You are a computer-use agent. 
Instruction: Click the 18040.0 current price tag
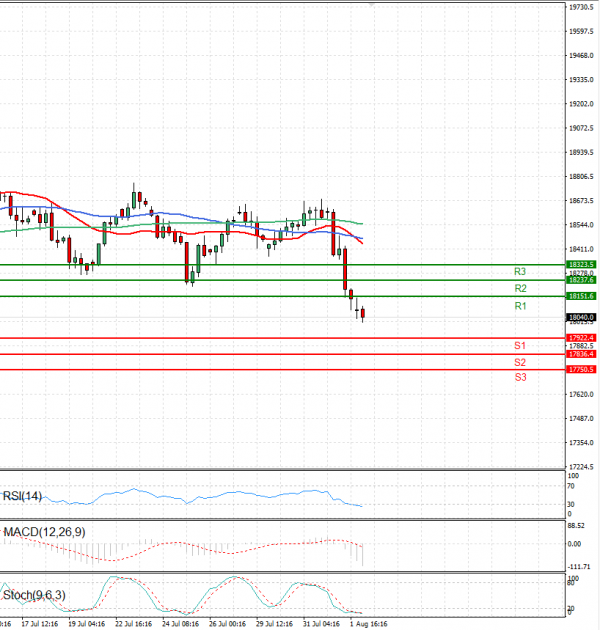click(x=581, y=317)
